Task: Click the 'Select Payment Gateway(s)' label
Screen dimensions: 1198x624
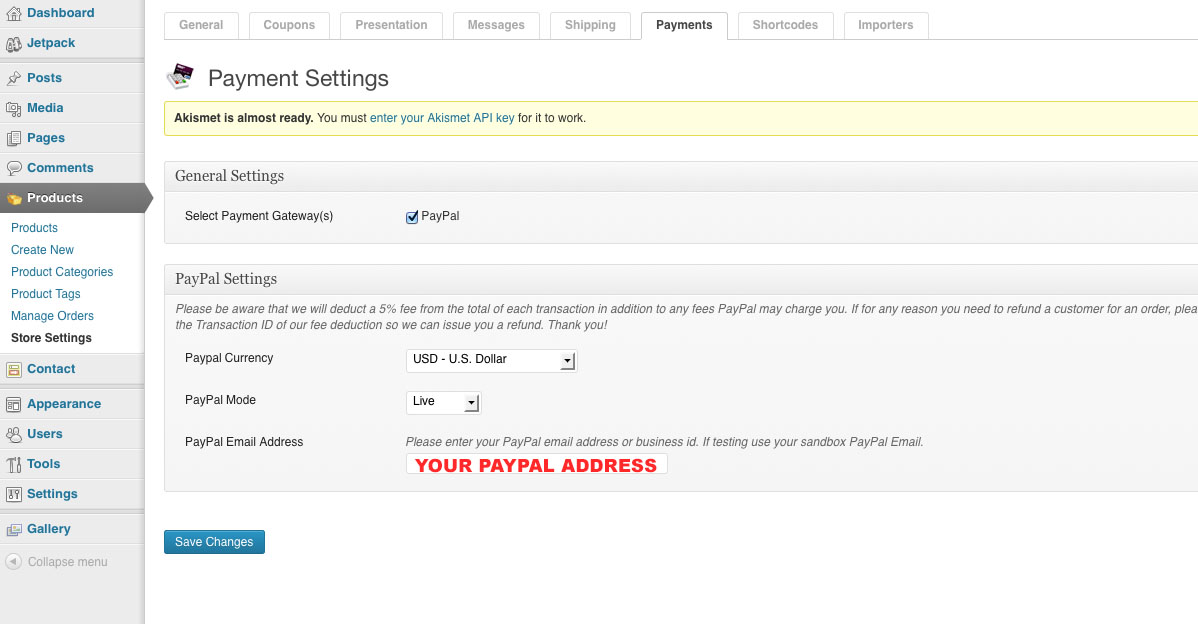Action: tap(259, 216)
